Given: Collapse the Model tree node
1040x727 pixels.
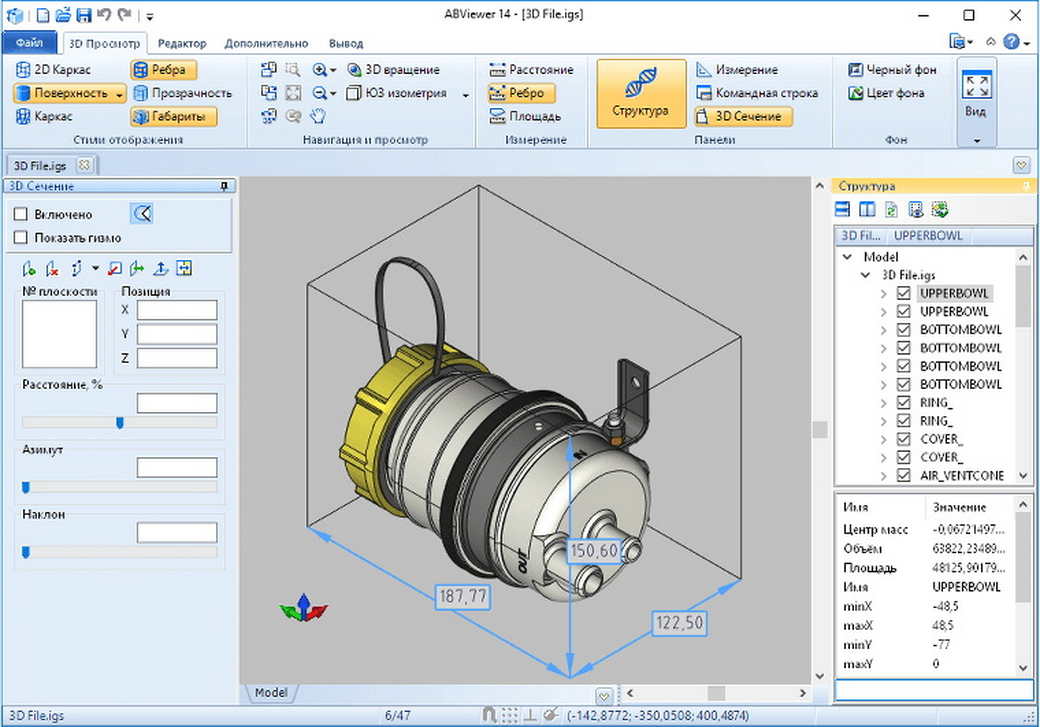Looking at the screenshot, I should [x=847, y=257].
